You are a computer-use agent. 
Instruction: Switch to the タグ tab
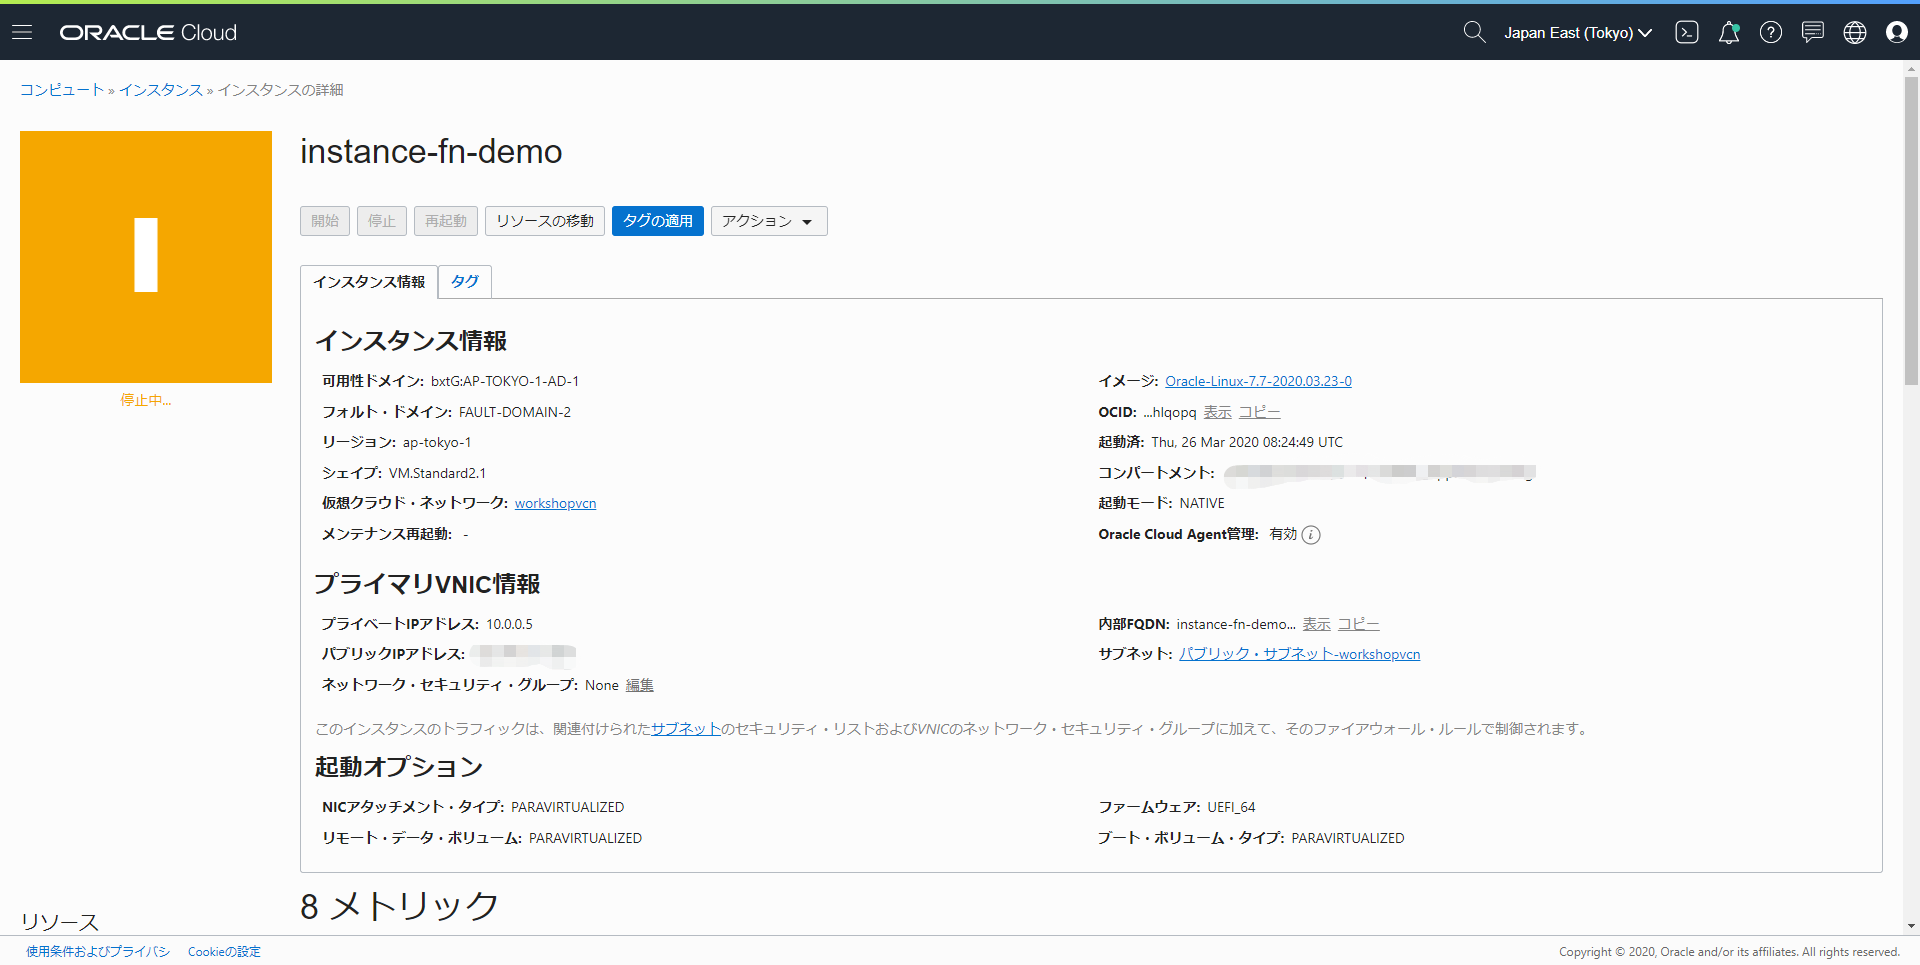point(464,282)
